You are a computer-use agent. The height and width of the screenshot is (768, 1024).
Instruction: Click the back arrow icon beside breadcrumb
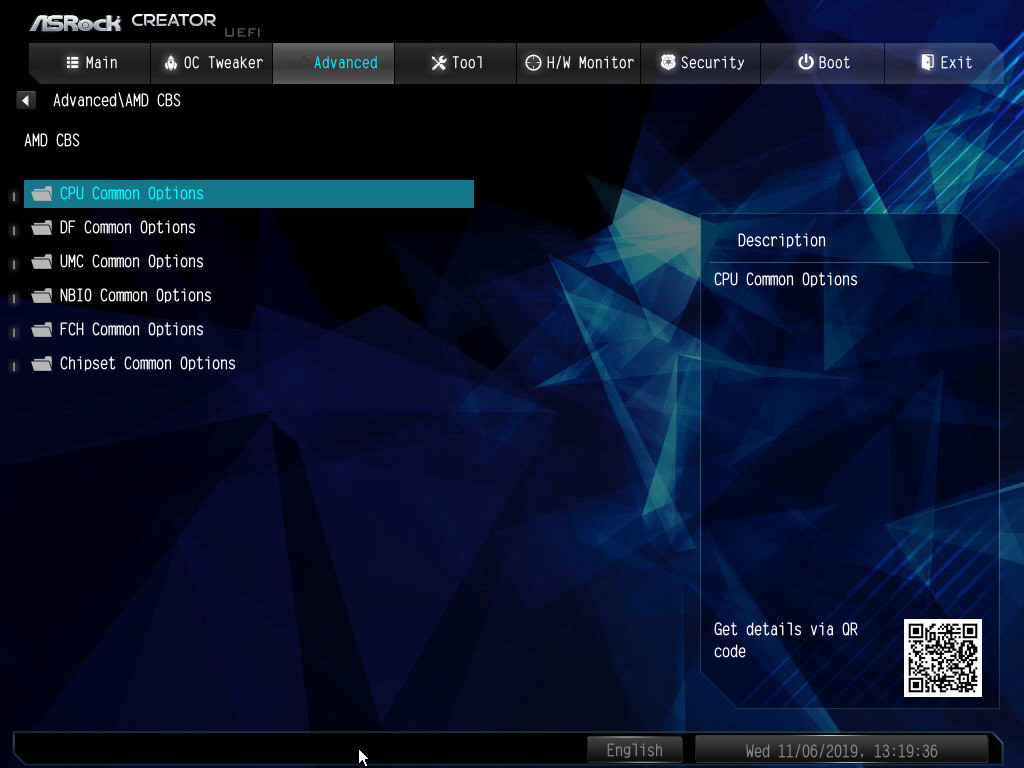[26, 100]
